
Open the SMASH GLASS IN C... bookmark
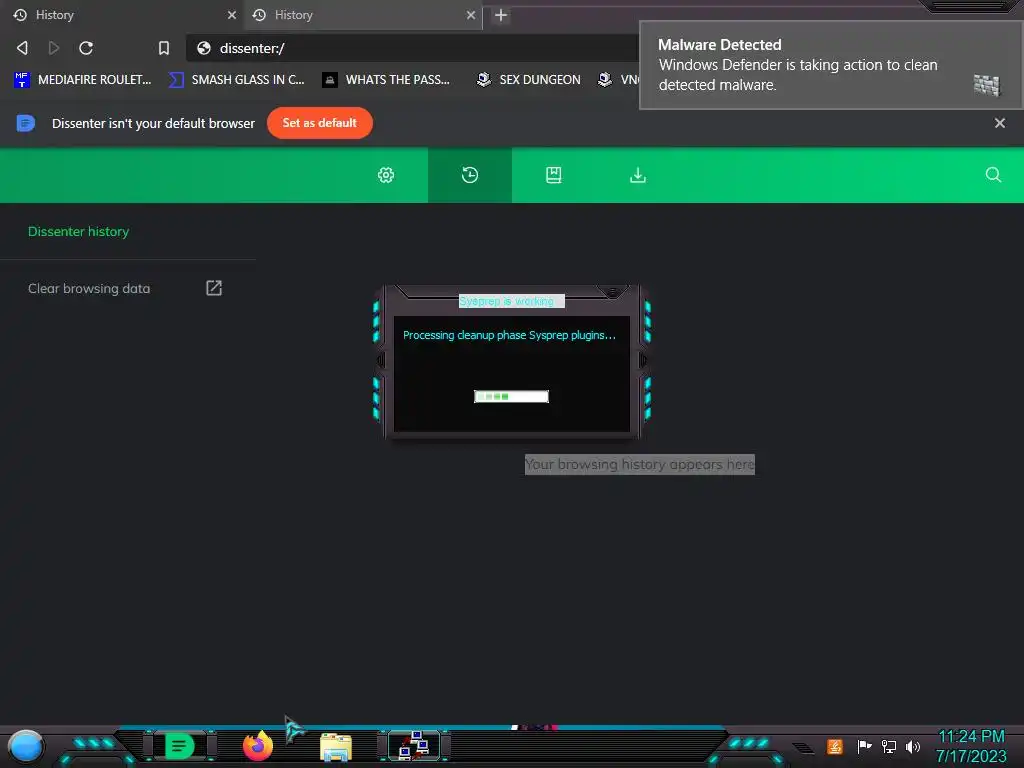click(x=236, y=80)
